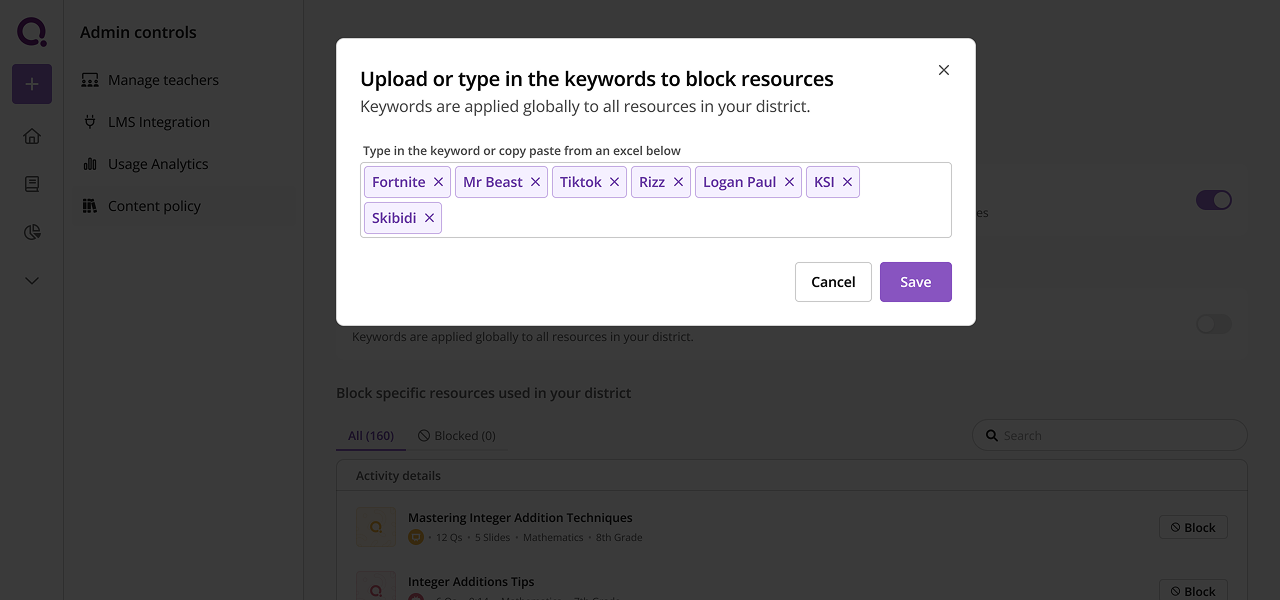Open the purple plus create button
The height and width of the screenshot is (600, 1280).
click(31, 84)
